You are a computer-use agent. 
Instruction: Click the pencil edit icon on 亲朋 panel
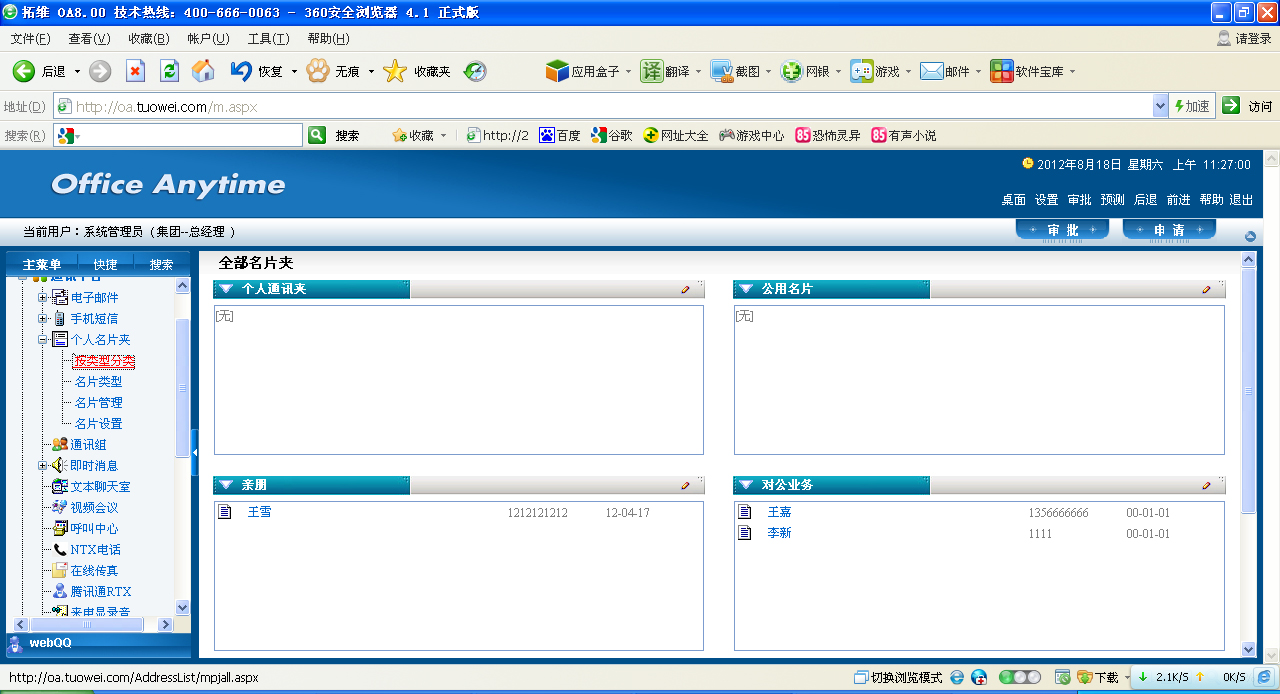point(685,485)
